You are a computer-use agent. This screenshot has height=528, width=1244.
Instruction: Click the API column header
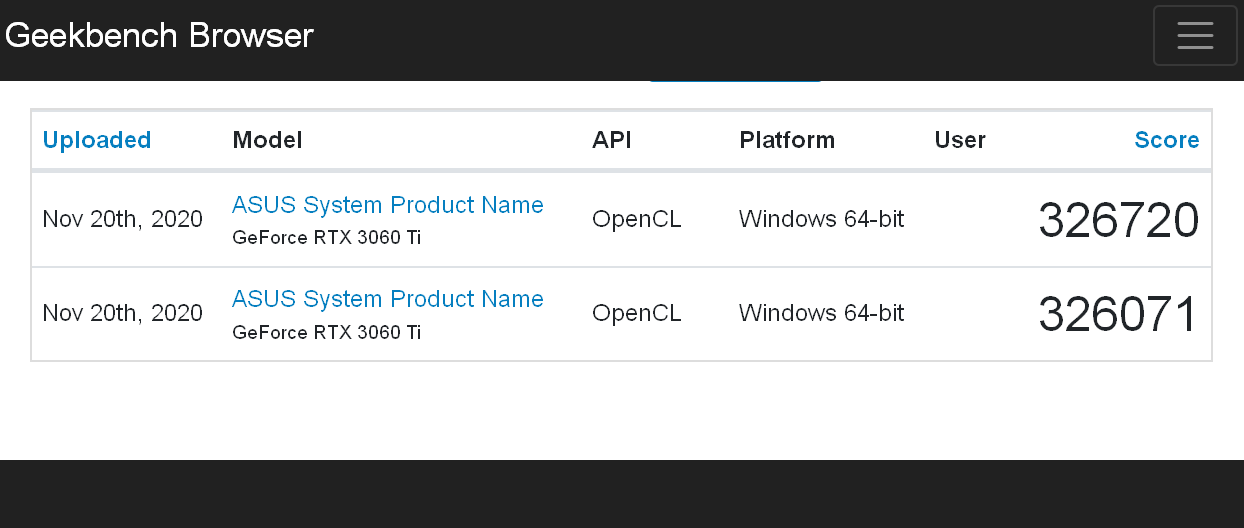tap(612, 140)
